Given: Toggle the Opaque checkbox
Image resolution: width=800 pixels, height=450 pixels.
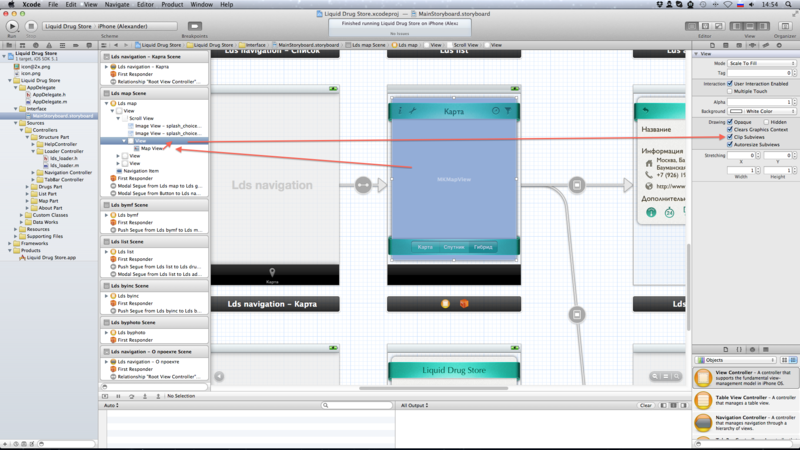Looking at the screenshot, I should tap(730, 122).
